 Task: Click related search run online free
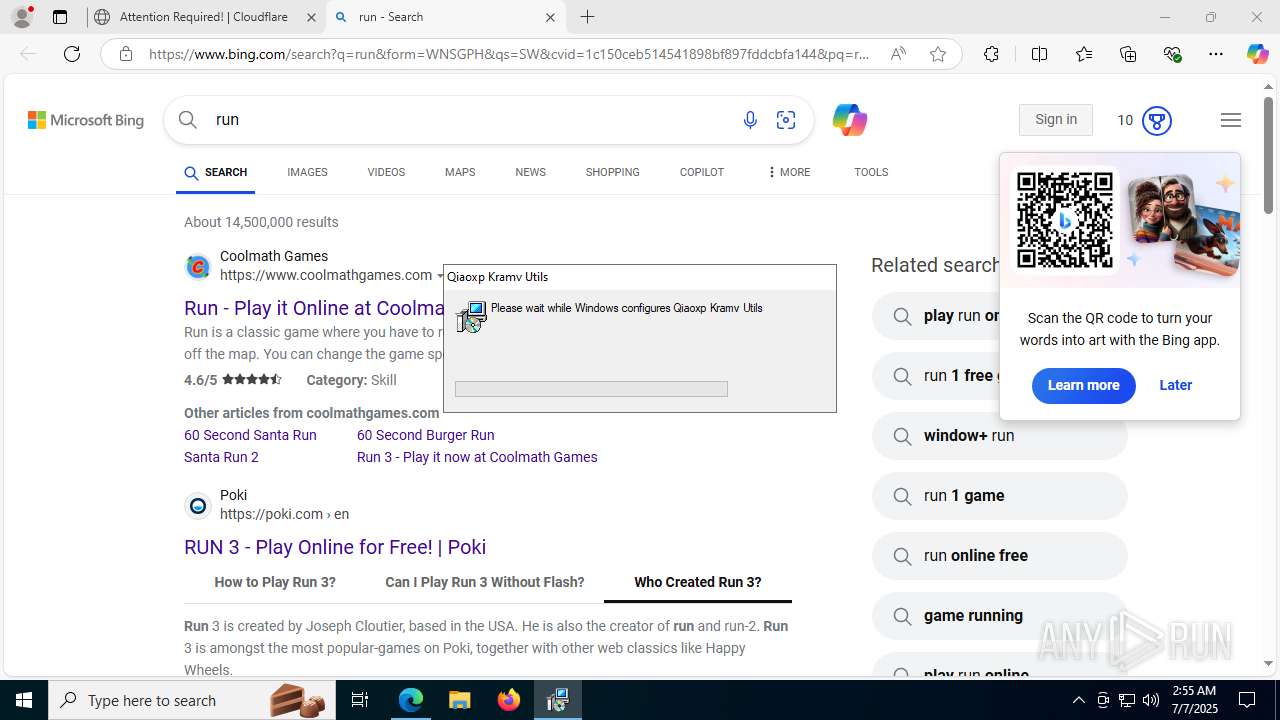999,556
